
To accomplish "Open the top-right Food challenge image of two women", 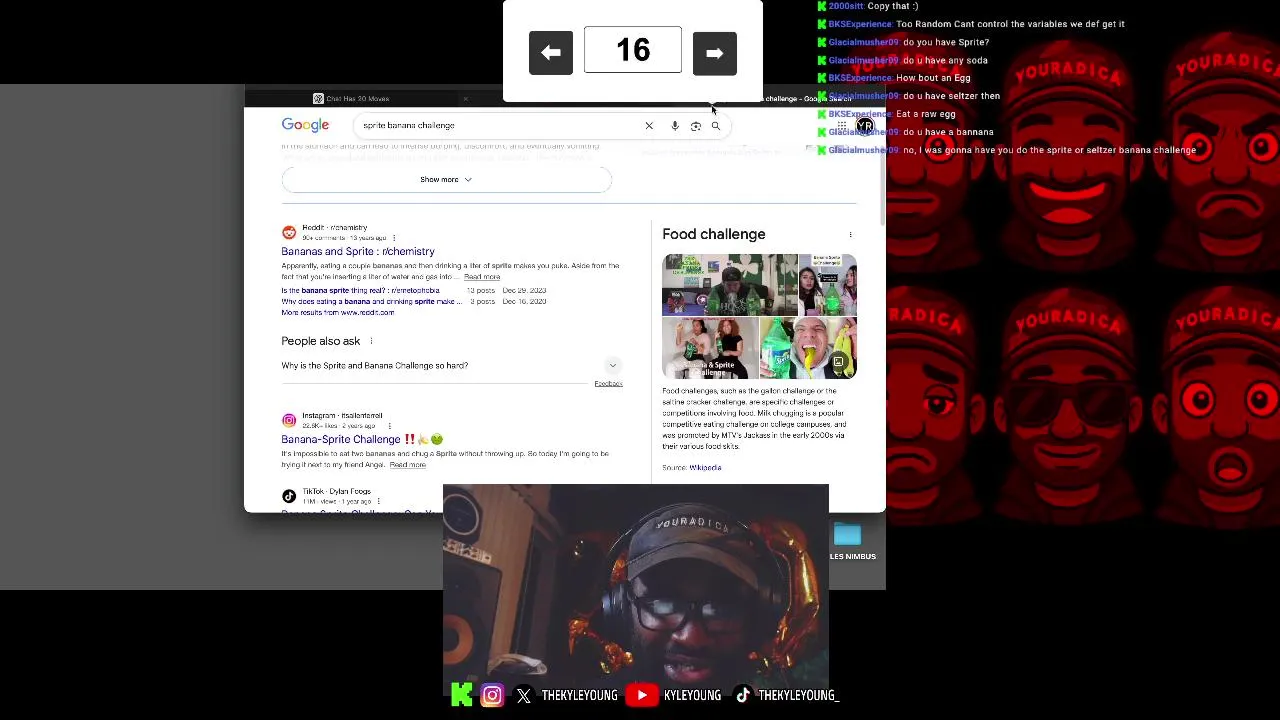I will [x=828, y=285].
